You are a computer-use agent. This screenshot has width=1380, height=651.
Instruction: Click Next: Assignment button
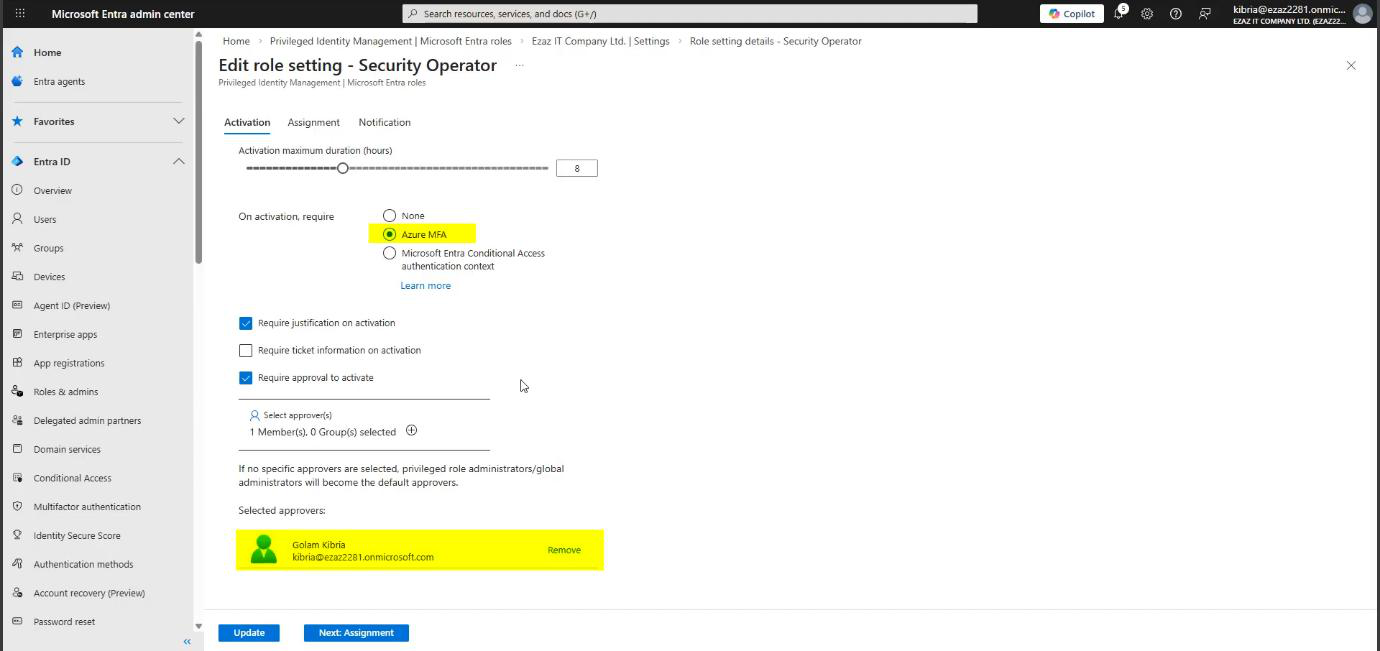pos(356,633)
